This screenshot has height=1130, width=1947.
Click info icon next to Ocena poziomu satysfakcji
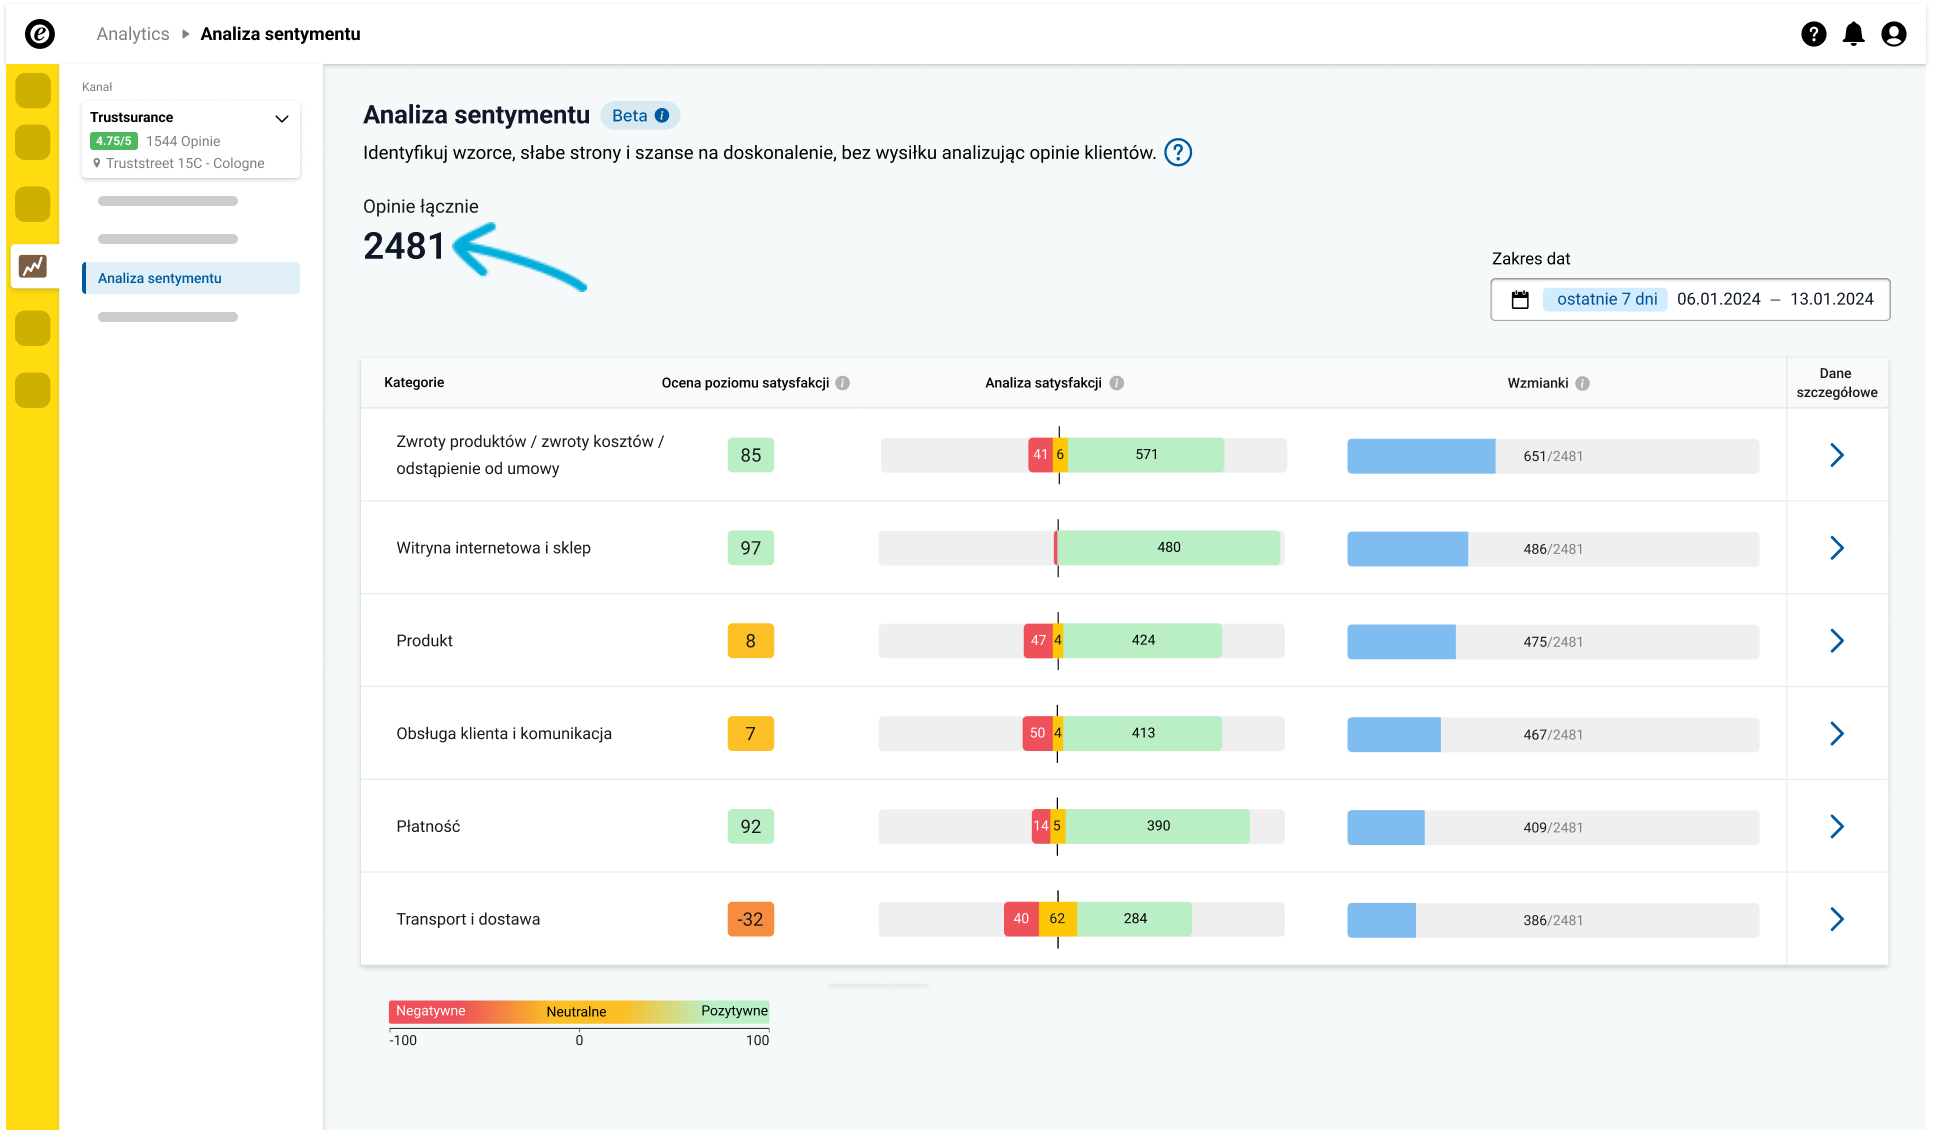[843, 383]
